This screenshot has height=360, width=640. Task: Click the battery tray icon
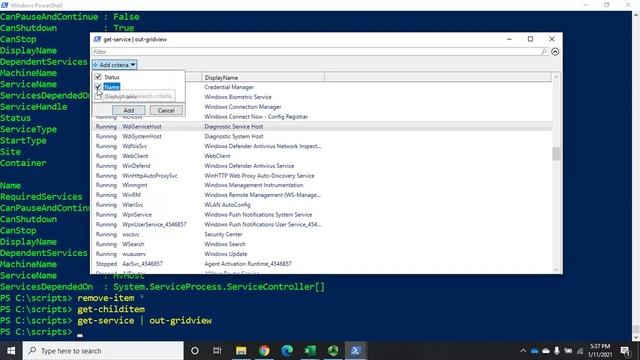pos(568,351)
